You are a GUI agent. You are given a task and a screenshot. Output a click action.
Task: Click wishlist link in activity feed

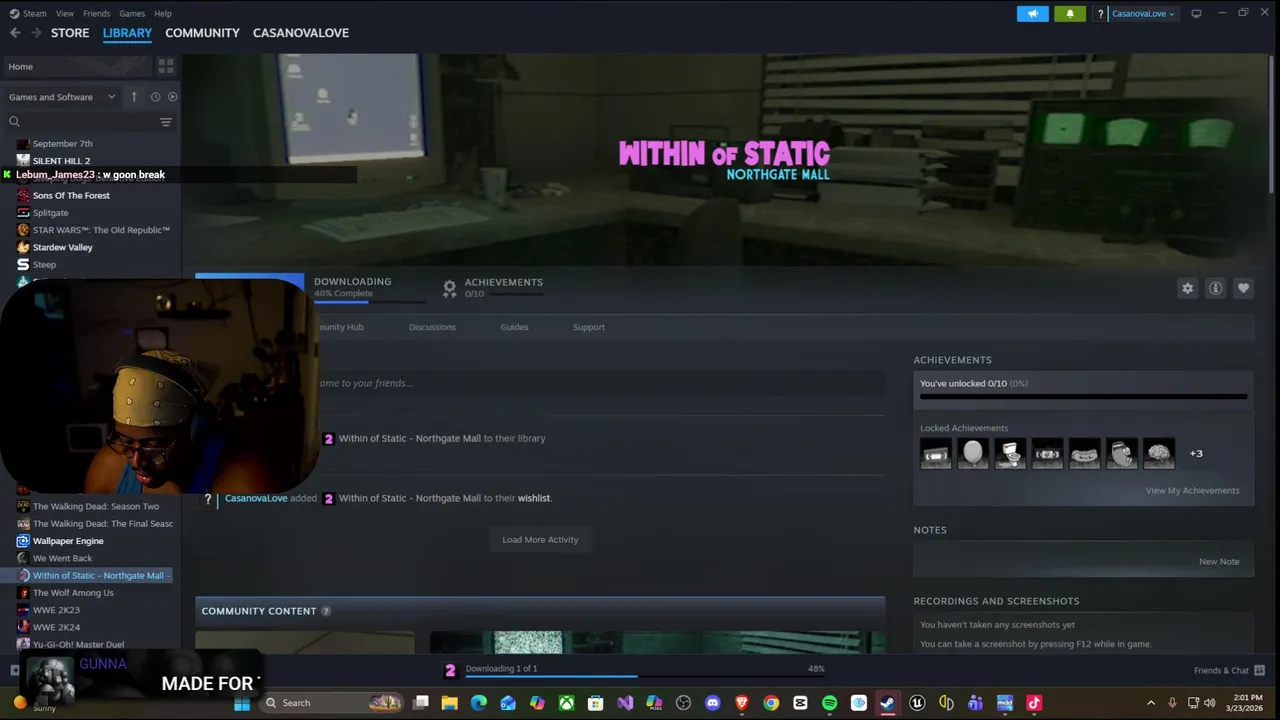point(534,498)
